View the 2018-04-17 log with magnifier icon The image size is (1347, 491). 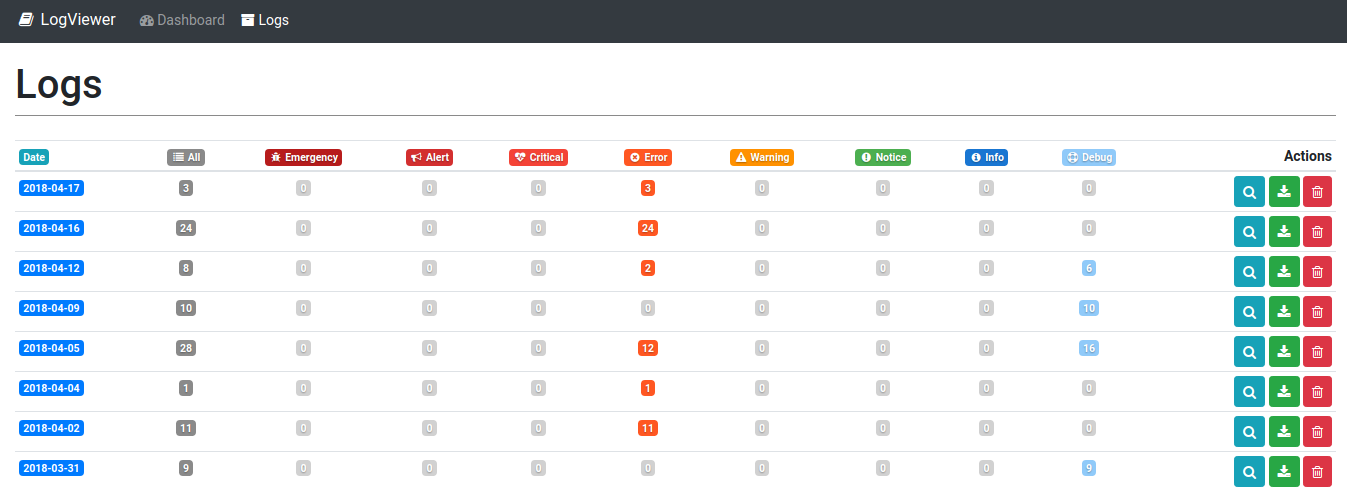1249,192
